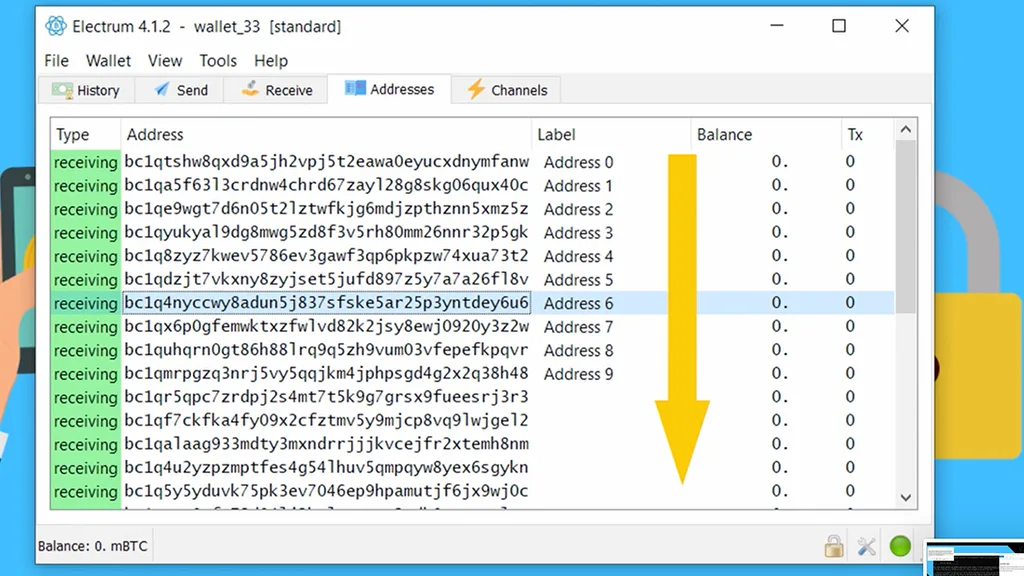
Task: Open the Channels tab
Action: 507,90
